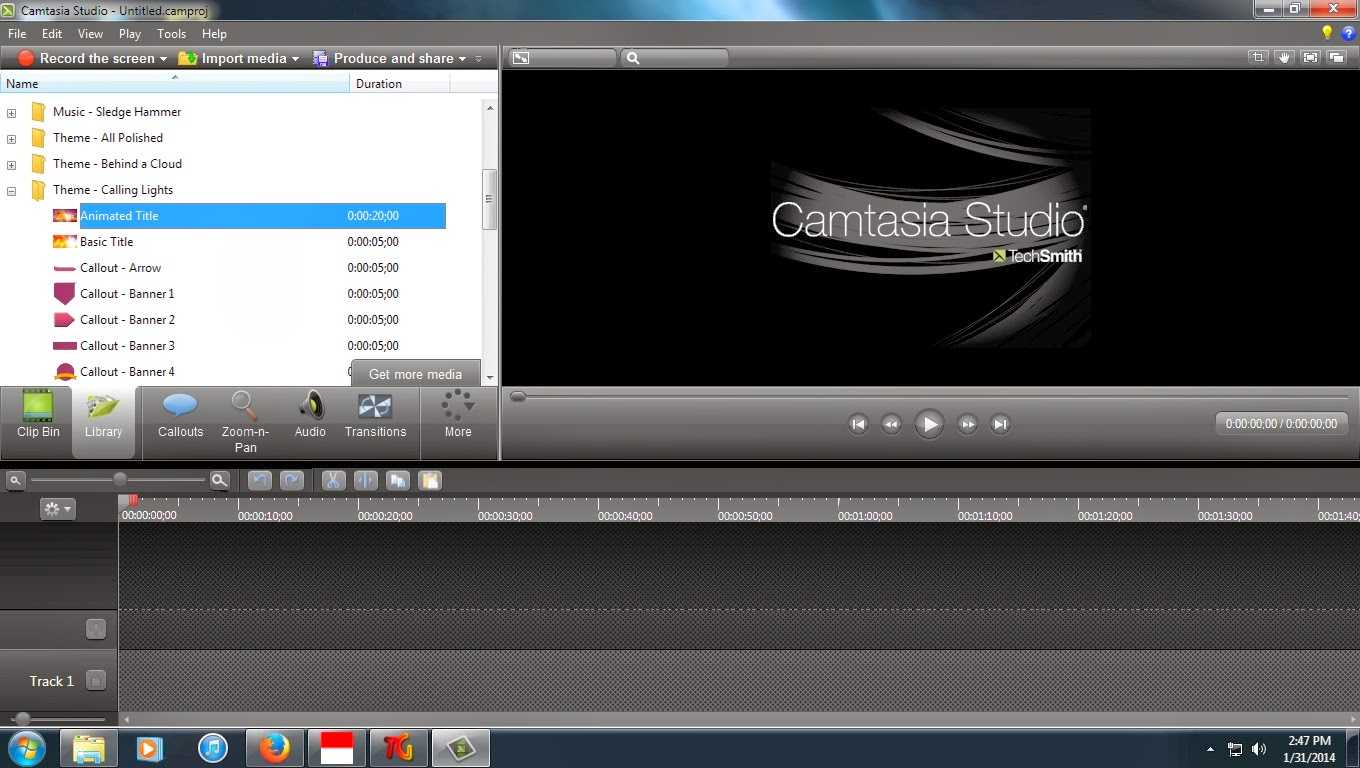The width and height of the screenshot is (1360, 768).
Task: Play the preview video
Action: 929,424
